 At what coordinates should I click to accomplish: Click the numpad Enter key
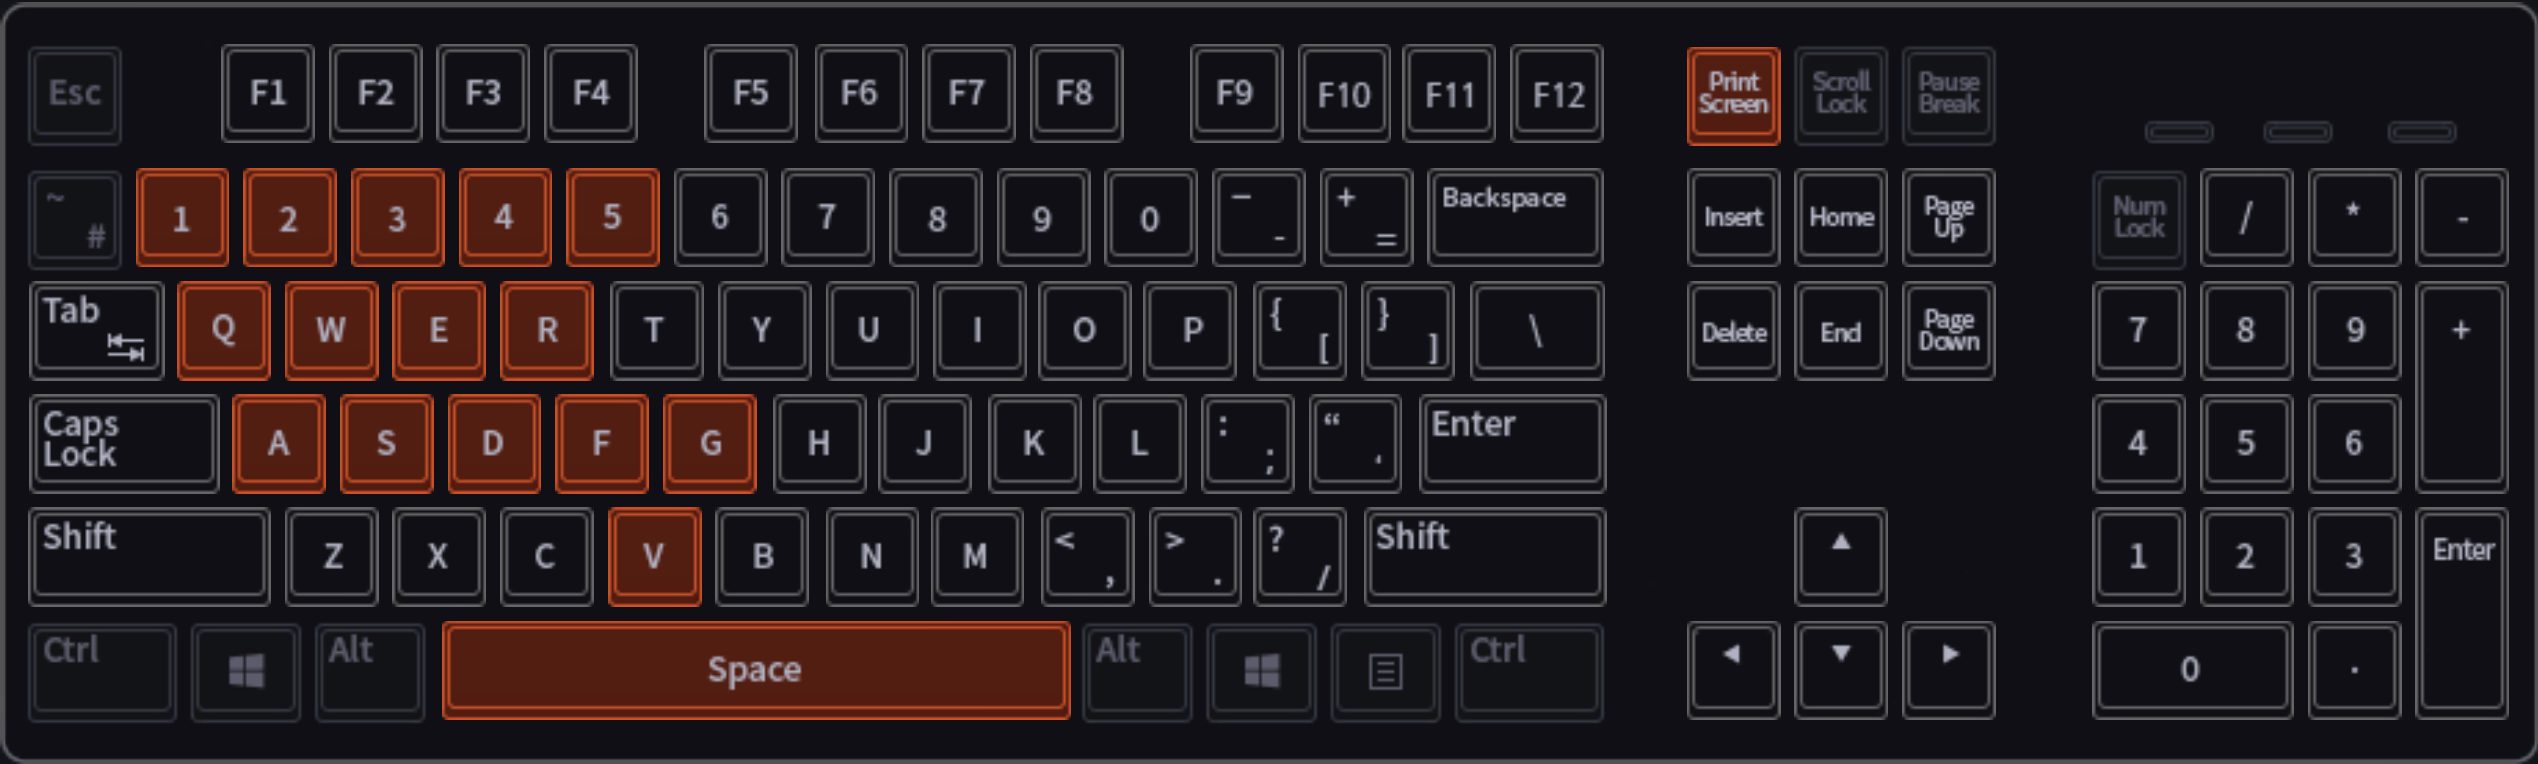2461,614
